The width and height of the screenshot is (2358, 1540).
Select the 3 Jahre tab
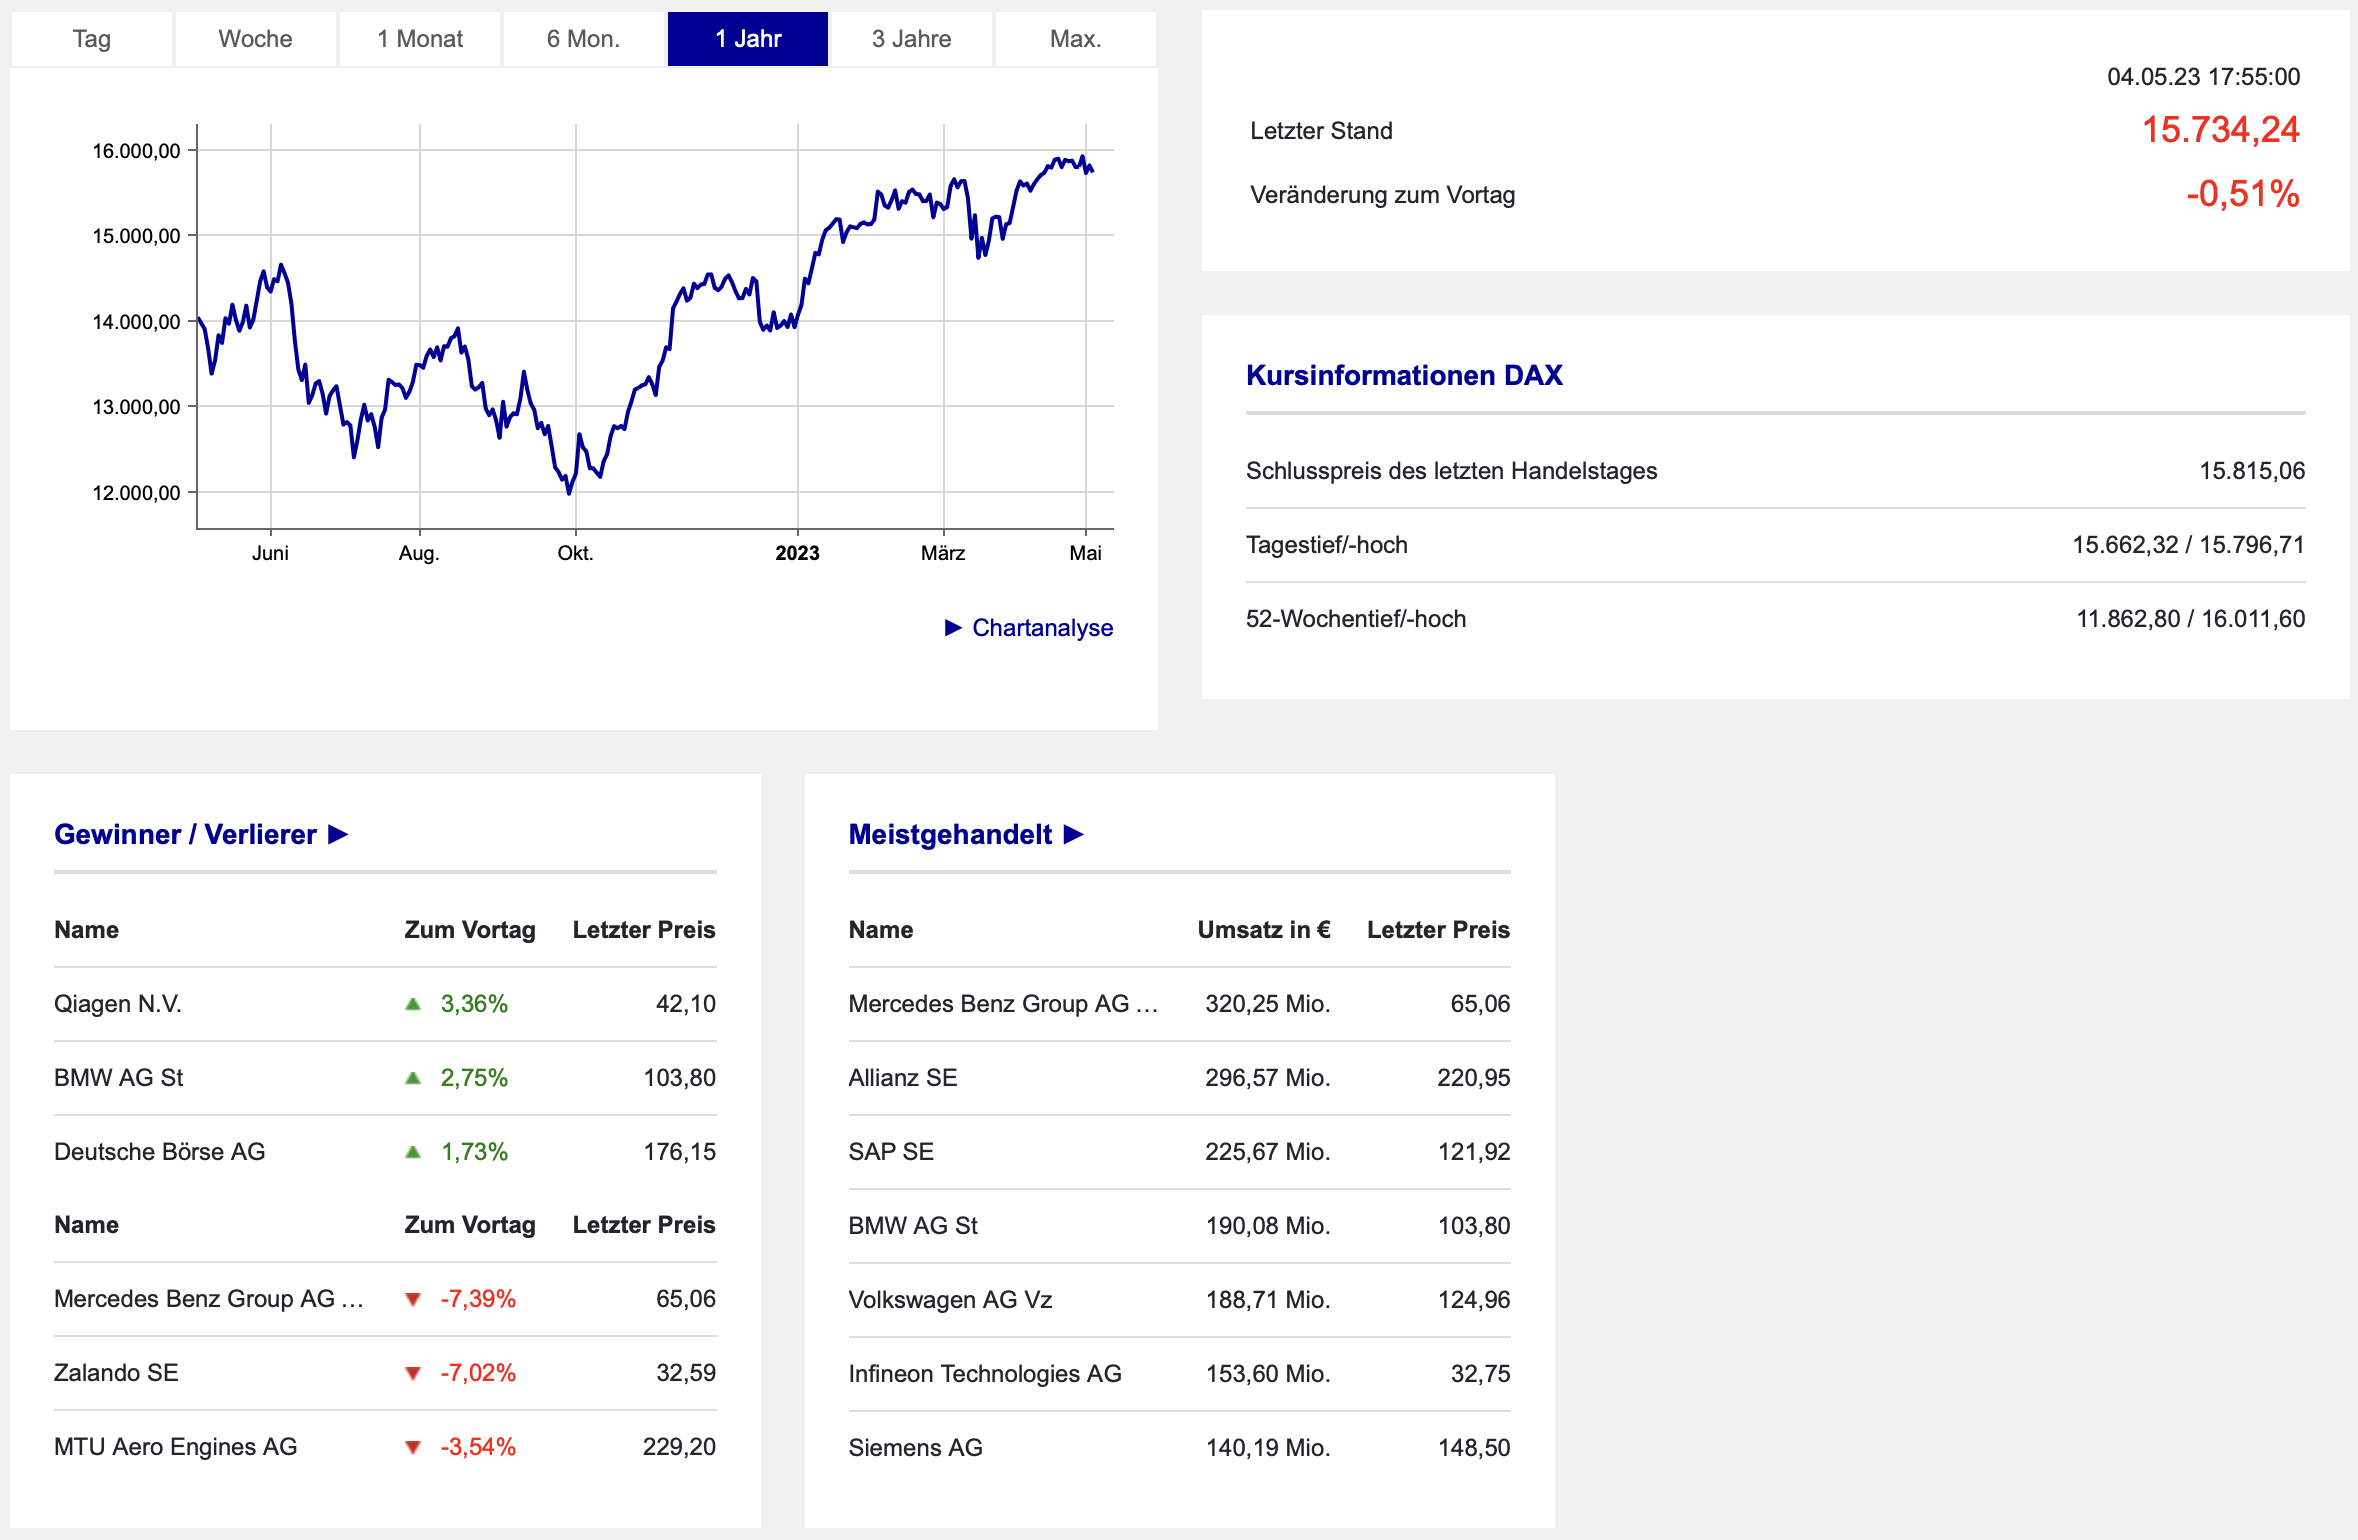click(911, 39)
